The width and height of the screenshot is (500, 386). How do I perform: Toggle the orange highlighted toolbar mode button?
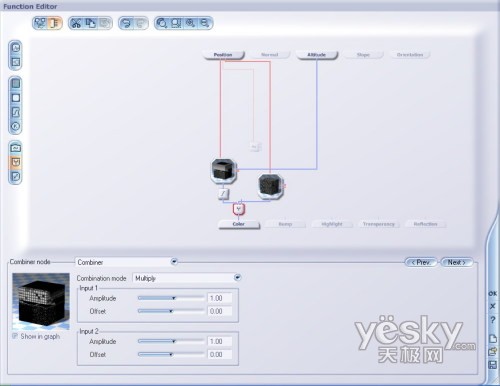coord(54,23)
